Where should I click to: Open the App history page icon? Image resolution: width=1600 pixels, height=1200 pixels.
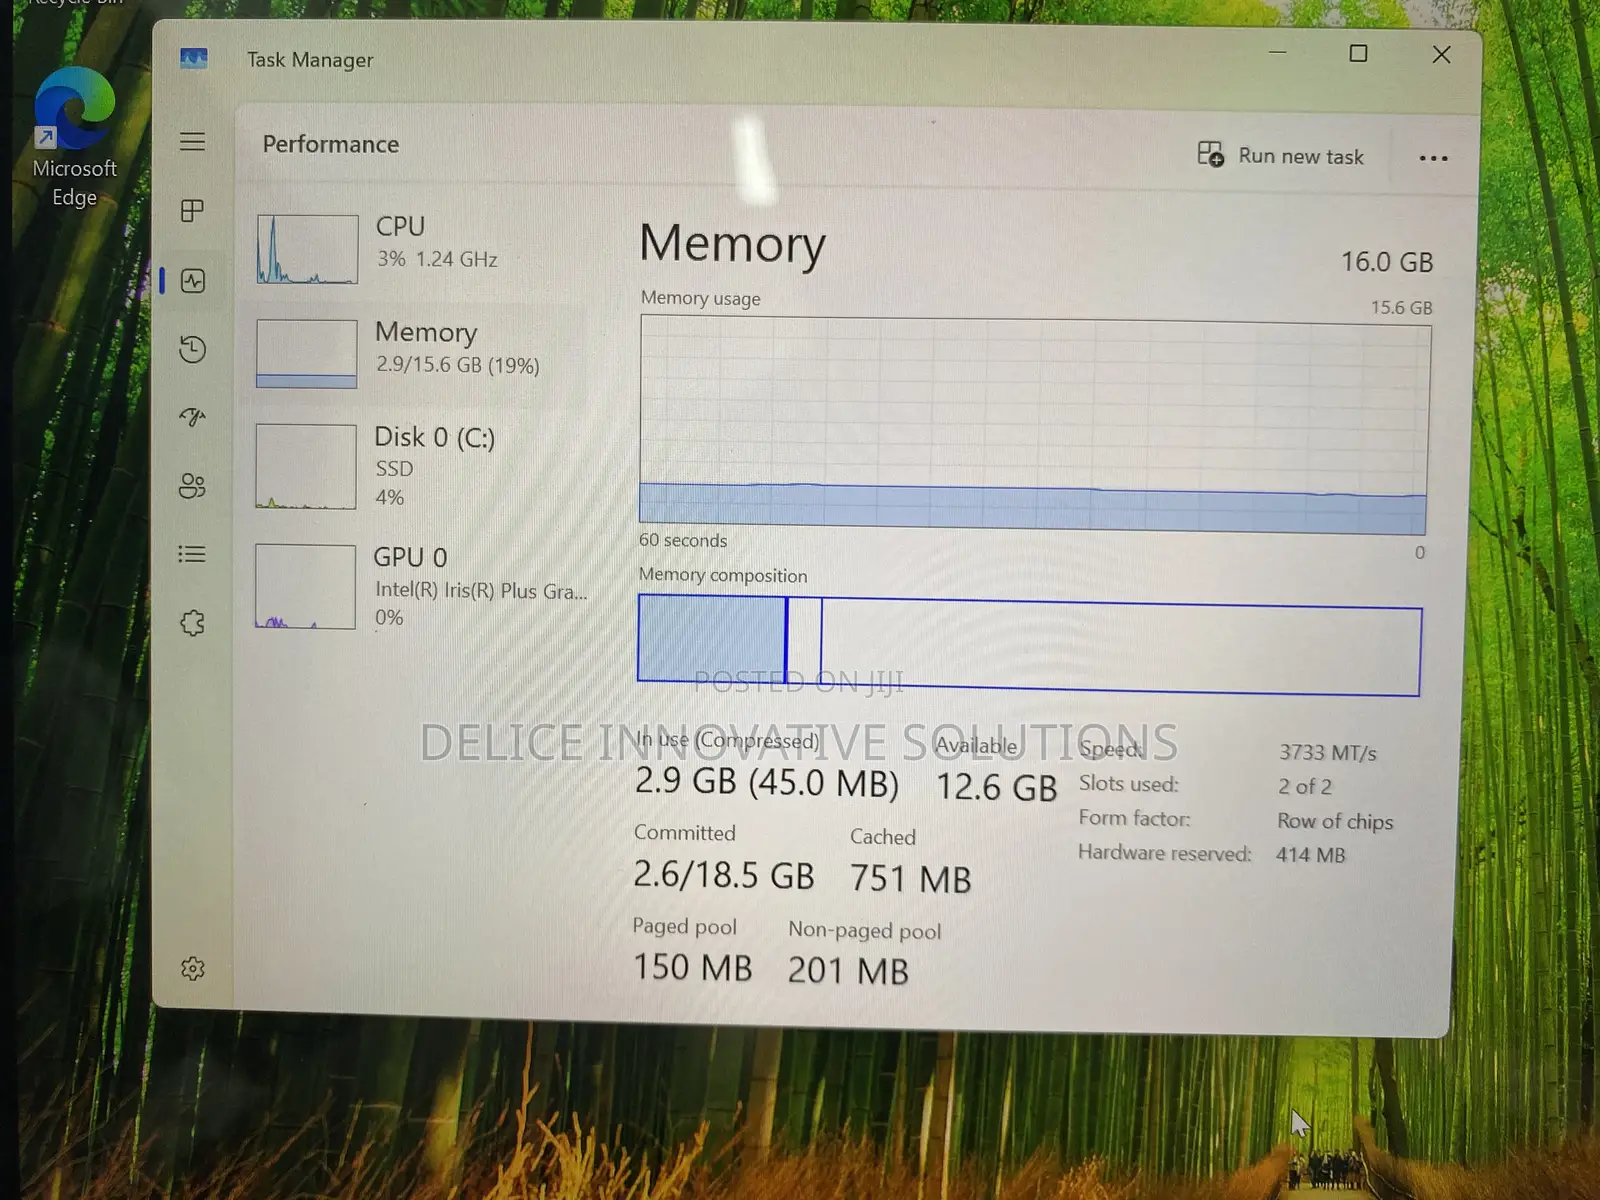click(x=192, y=349)
